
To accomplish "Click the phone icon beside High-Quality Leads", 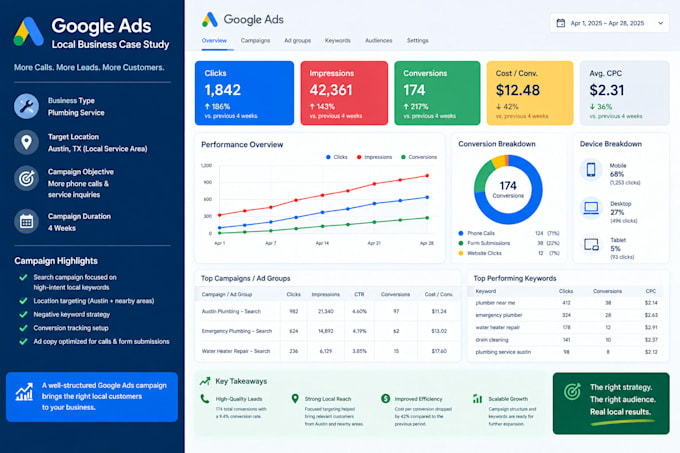I will point(205,398).
